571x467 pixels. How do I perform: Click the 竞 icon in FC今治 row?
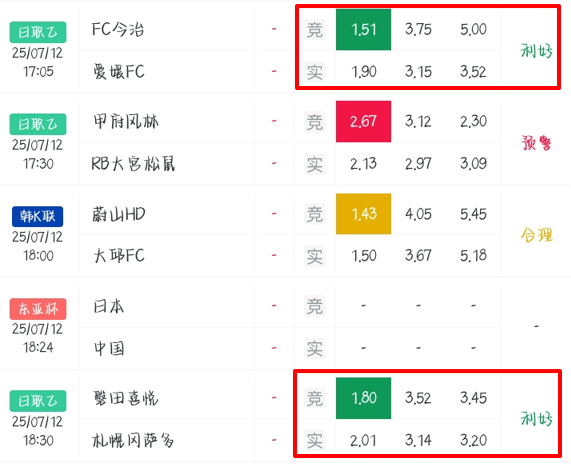315,30
